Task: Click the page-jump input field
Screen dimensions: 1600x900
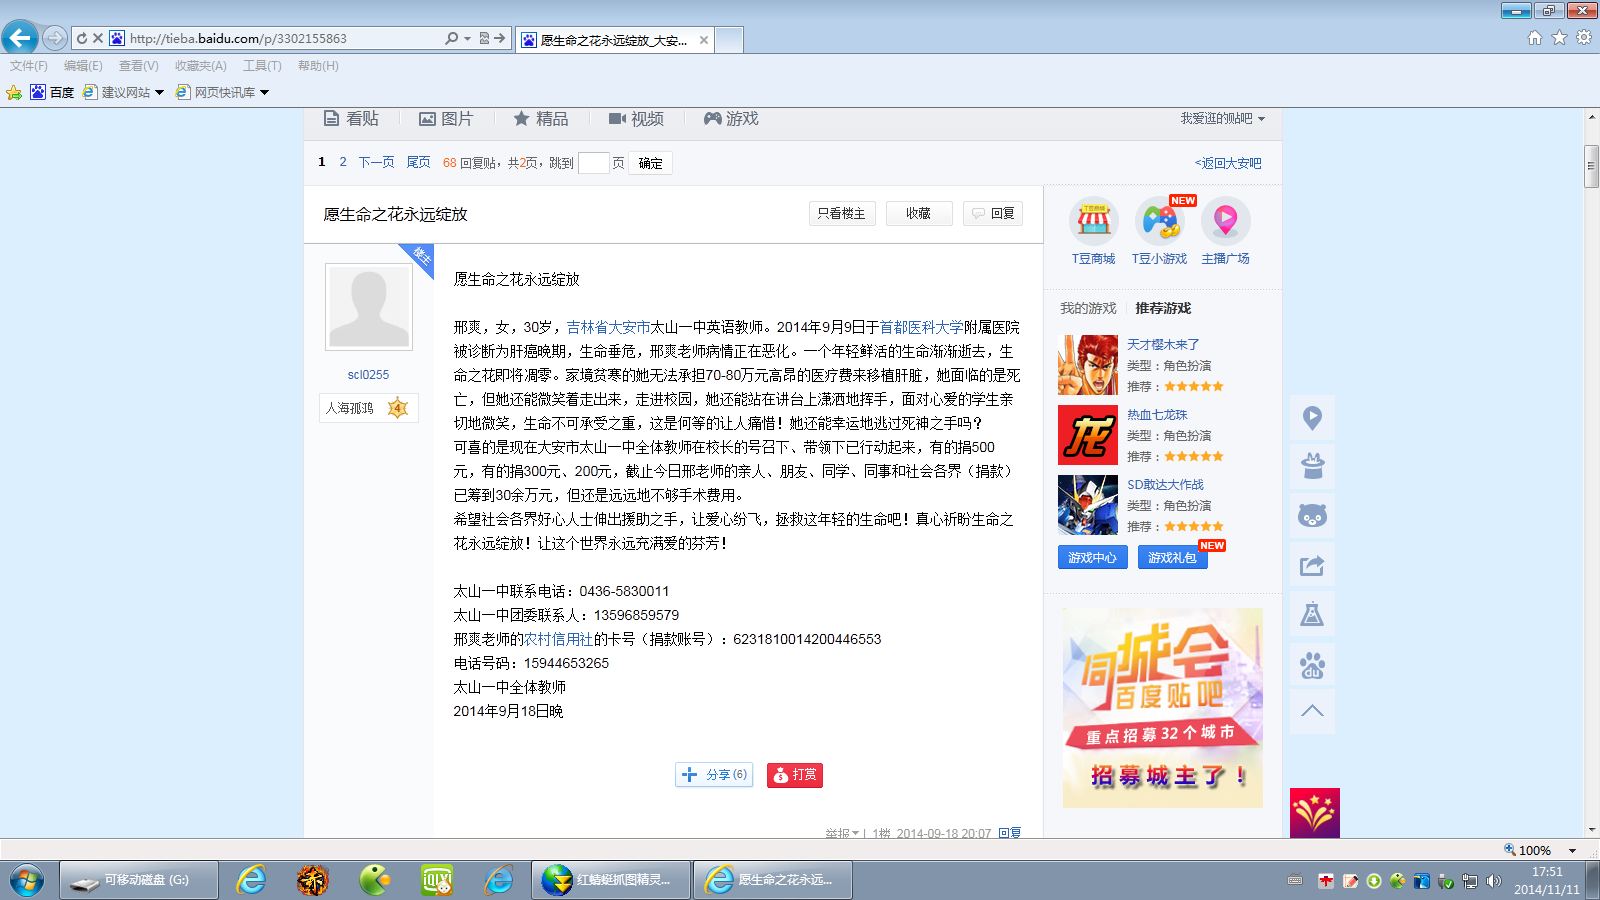Action: click(593, 163)
